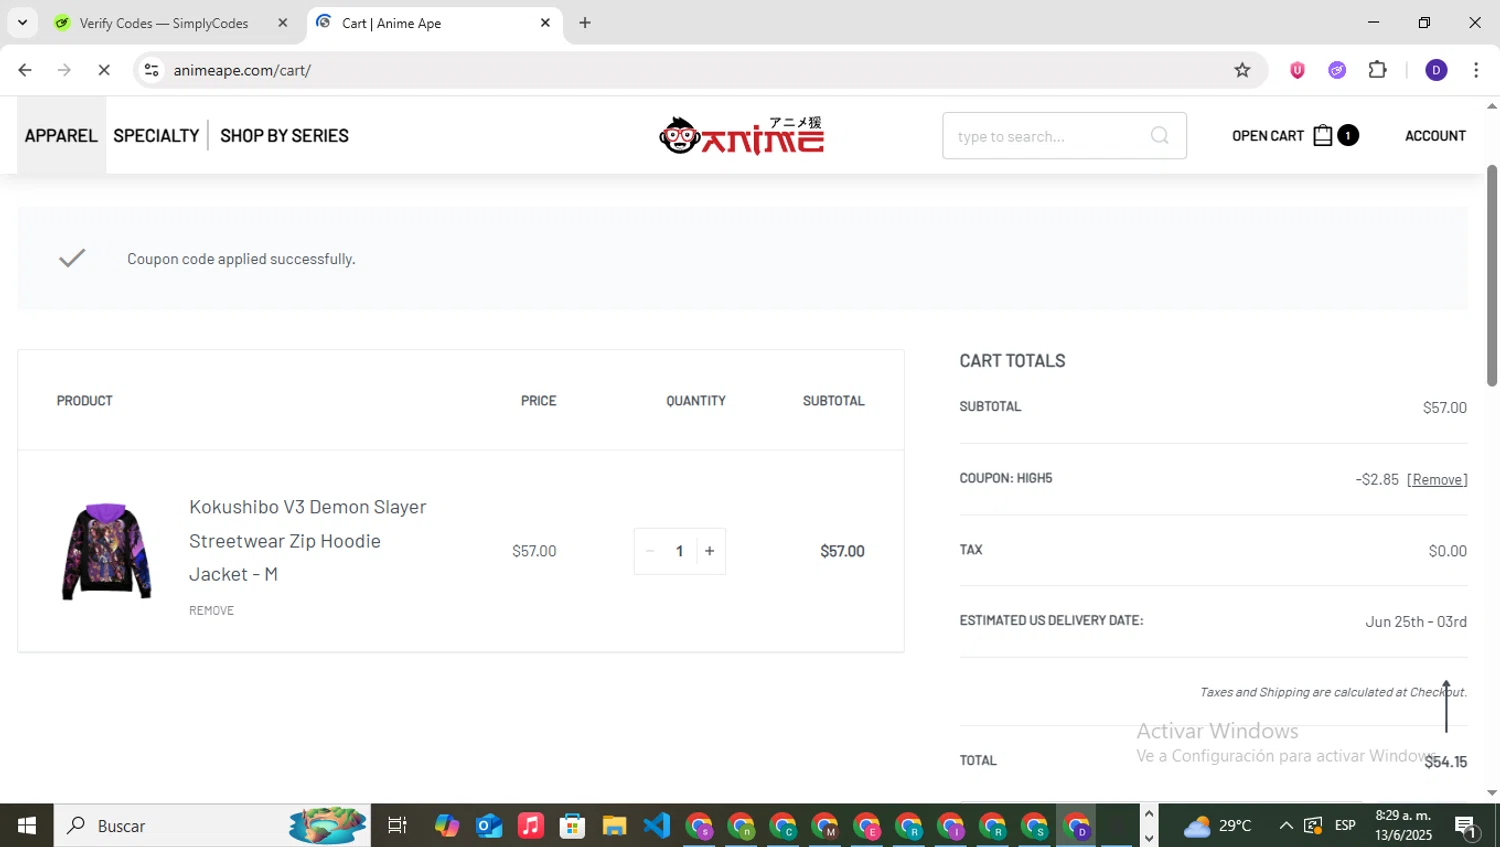Remove the HIGH5 coupon
The image size is (1500, 847).
tap(1437, 480)
